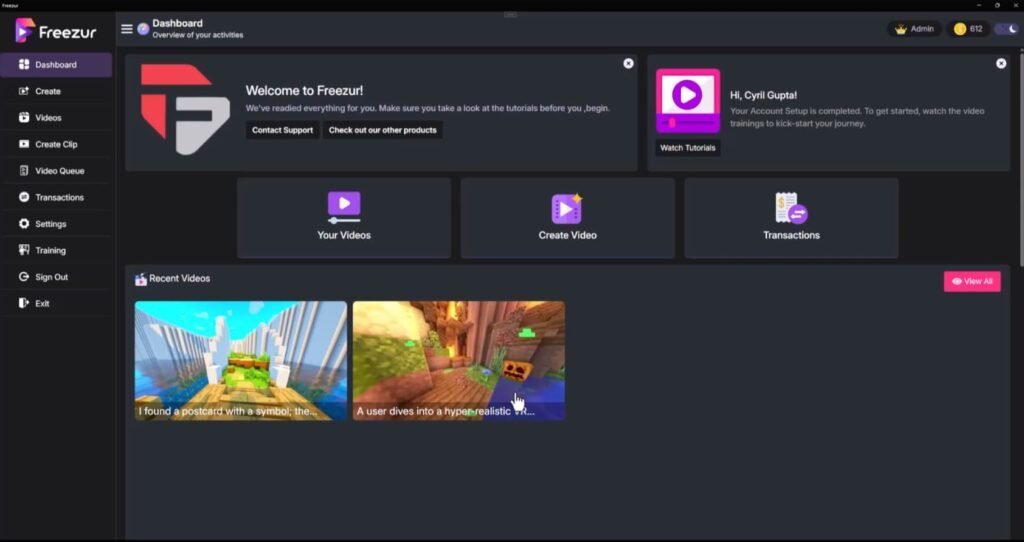1024x542 pixels.
Task: Toggle the hamburger sidebar menu icon
Action: pyautogui.click(x=127, y=29)
